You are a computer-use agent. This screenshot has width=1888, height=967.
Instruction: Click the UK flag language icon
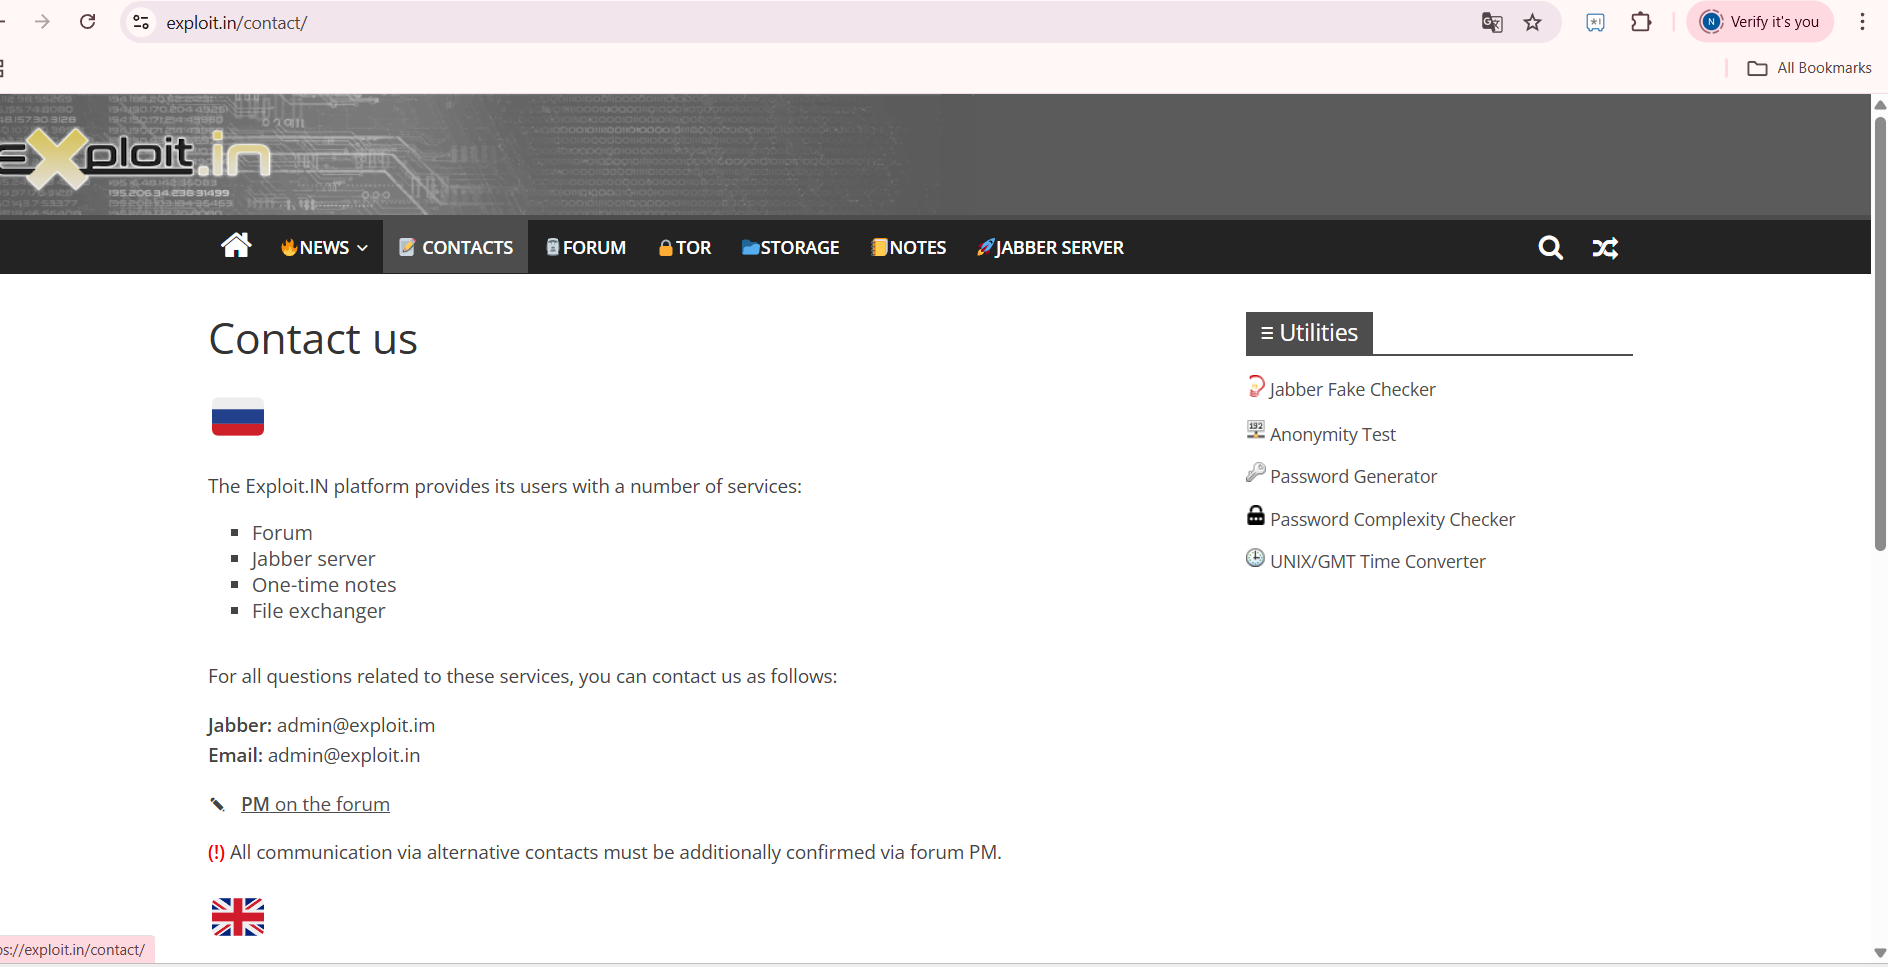click(x=238, y=917)
